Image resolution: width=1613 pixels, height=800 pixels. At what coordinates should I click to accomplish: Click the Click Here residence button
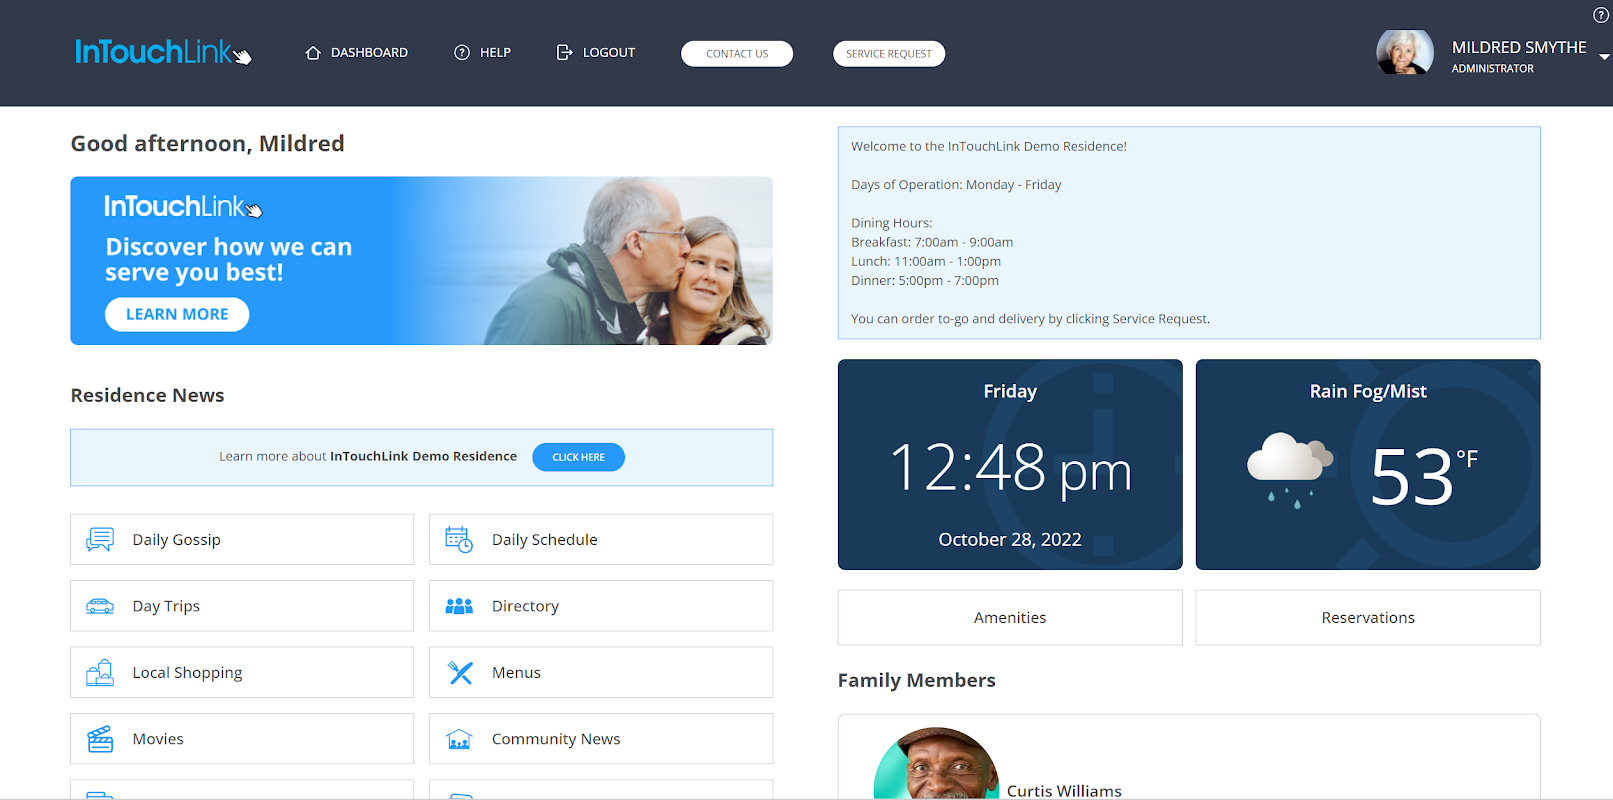pyautogui.click(x=578, y=457)
